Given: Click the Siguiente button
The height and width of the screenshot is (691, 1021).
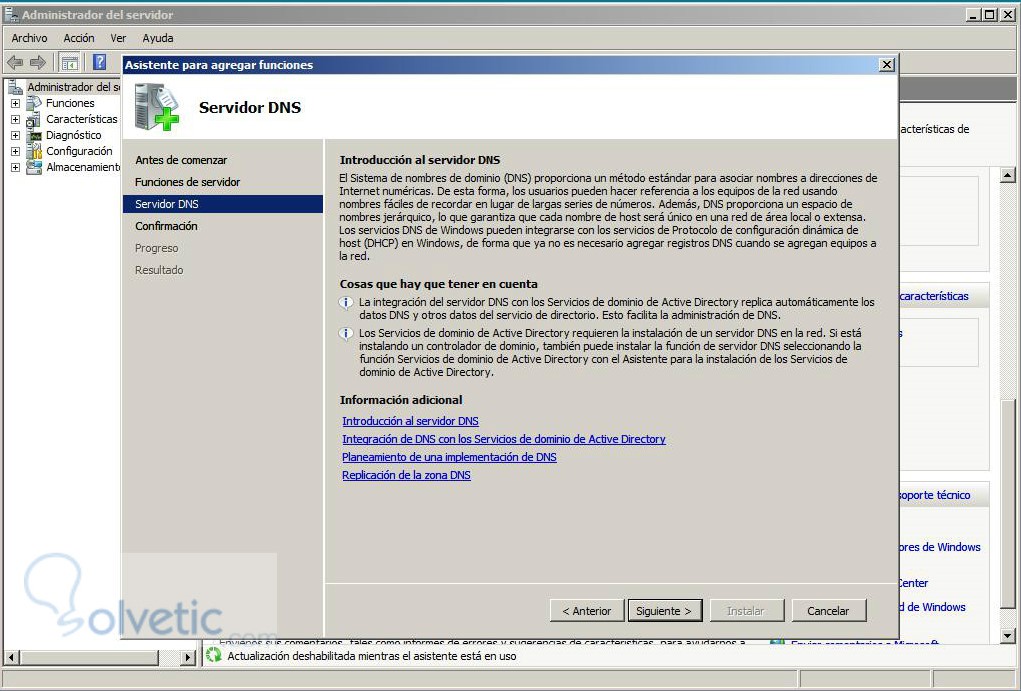Looking at the screenshot, I should (x=665, y=610).
